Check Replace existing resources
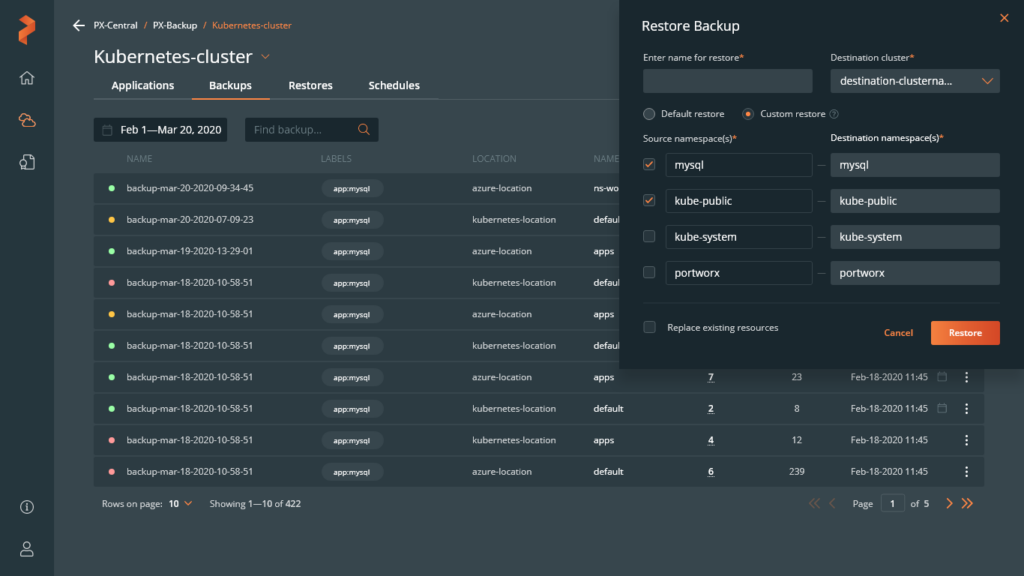1024x576 pixels. coord(649,327)
